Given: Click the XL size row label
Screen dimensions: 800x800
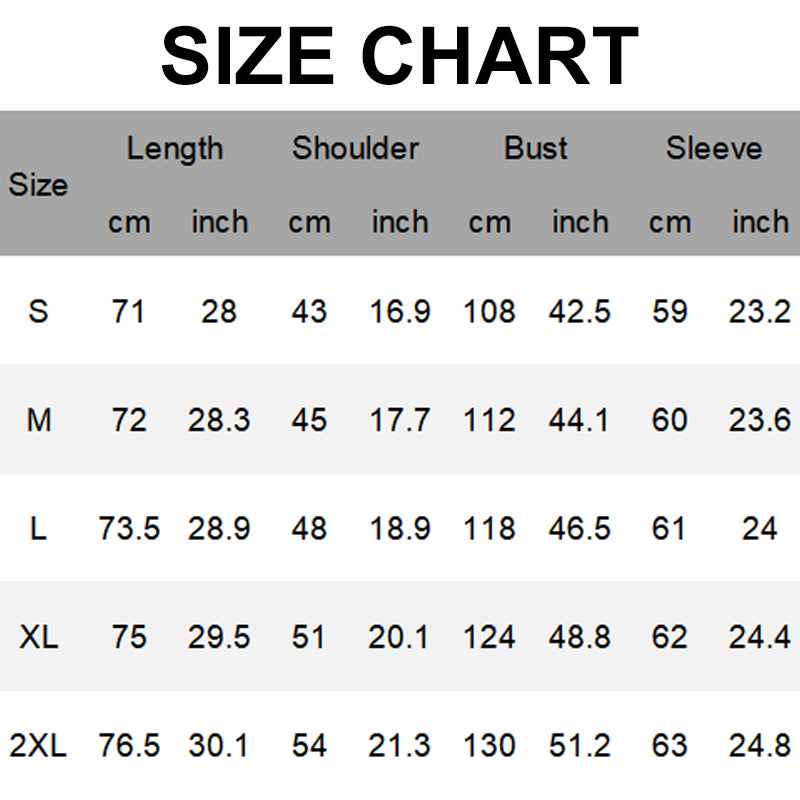Looking at the screenshot, I should [38, 637].
